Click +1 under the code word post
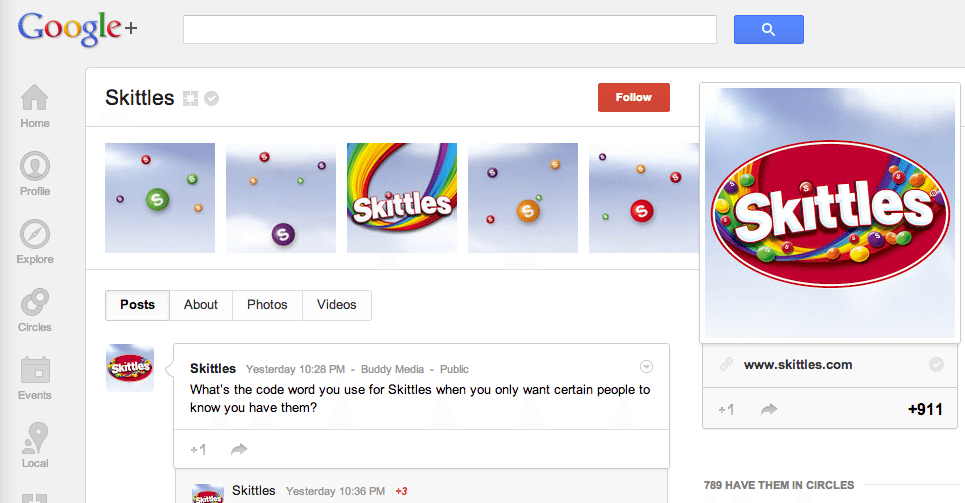This screenshot has height=503, width=965. (198, 449)
